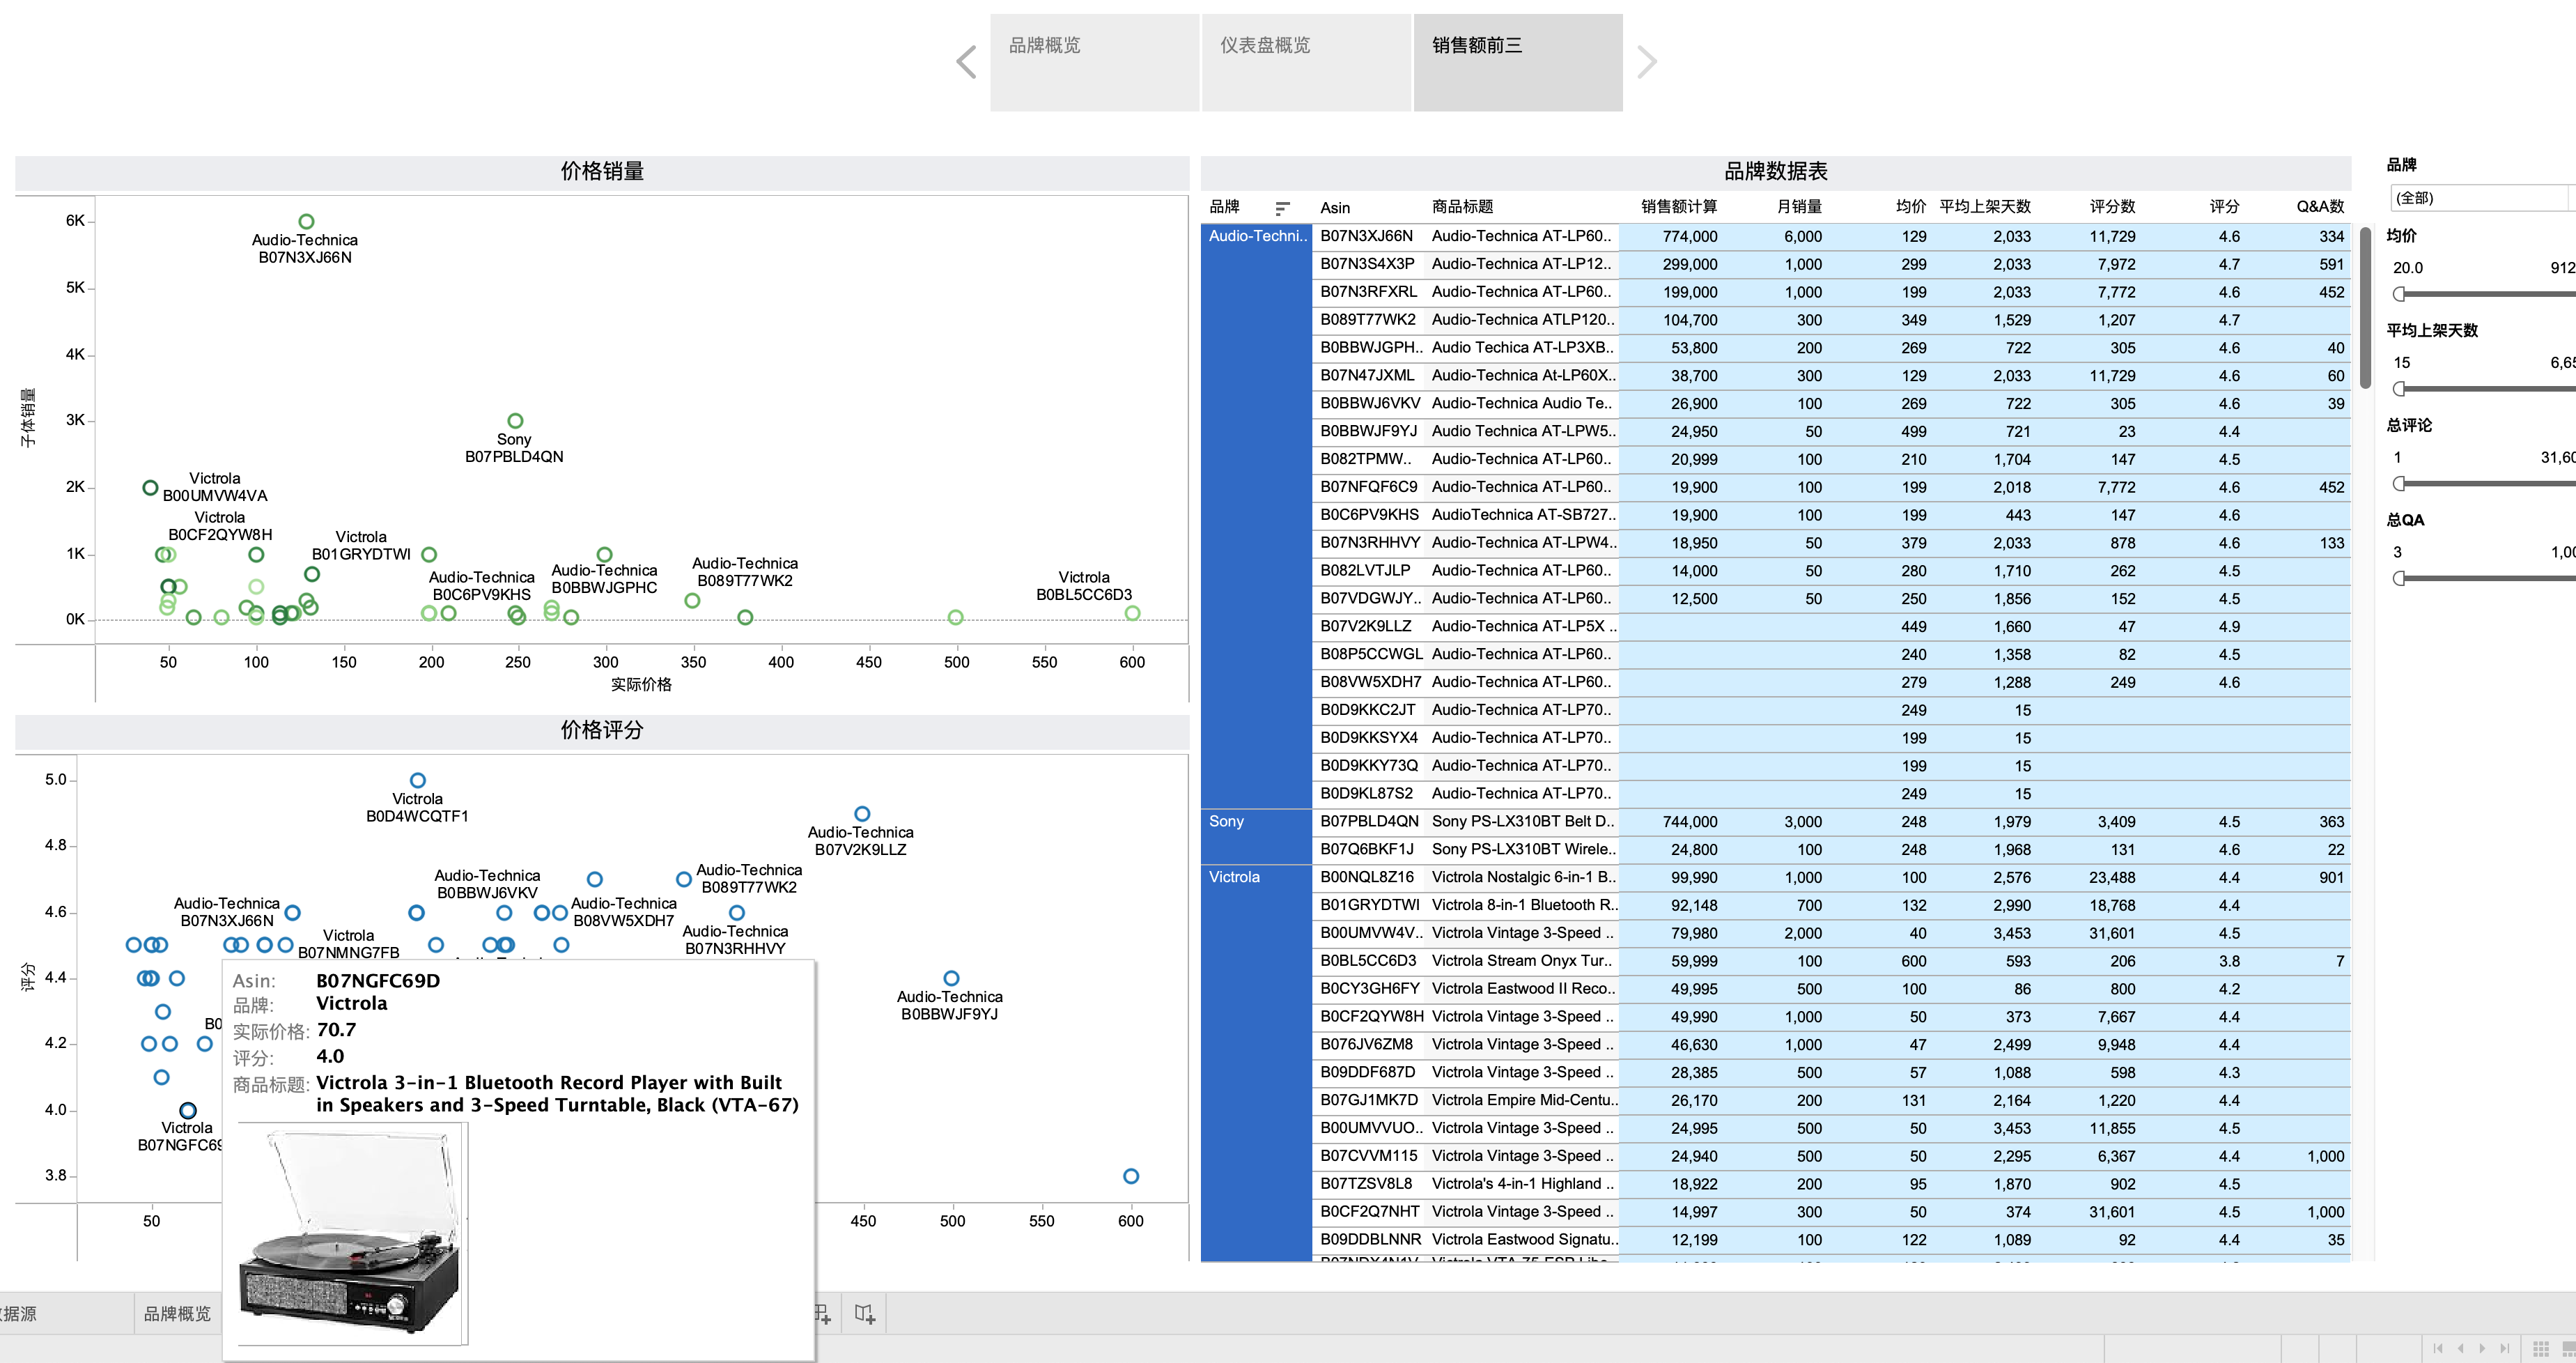Select the Sony B07PBLD4QN mark in 价格销量
The width and height of the screenshot is (2576, 1363).
pos(515,421)
